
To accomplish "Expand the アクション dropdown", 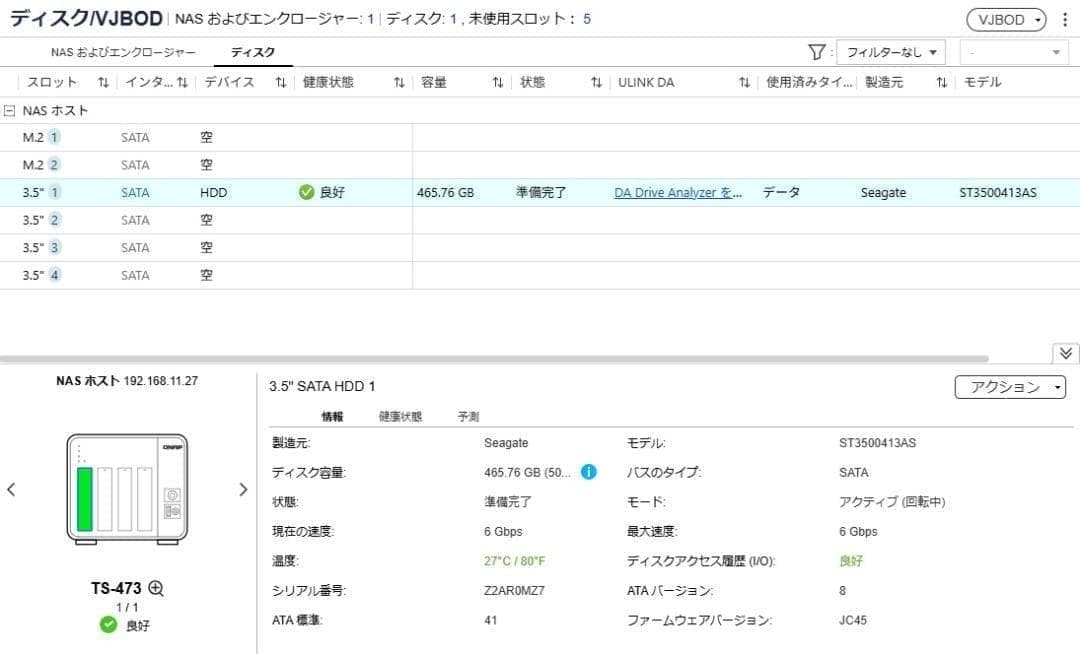I will [x=1010, y=387].
